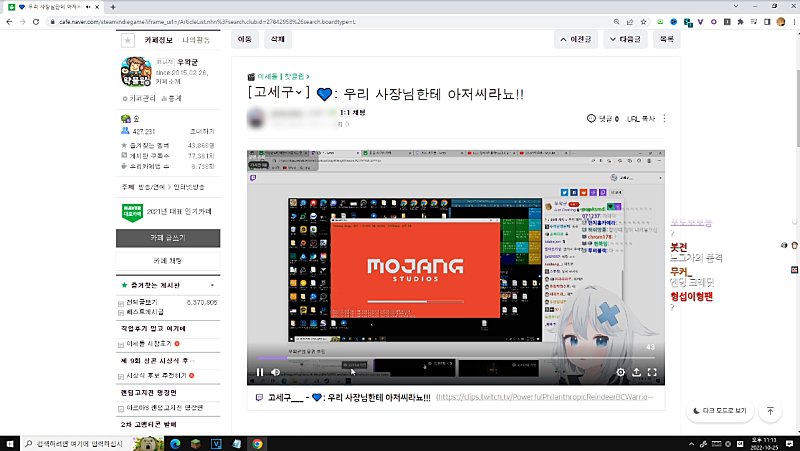Viewport: 800px width, 451px height.
Task: Copy the post link via URL 복사
Action: 640,118
